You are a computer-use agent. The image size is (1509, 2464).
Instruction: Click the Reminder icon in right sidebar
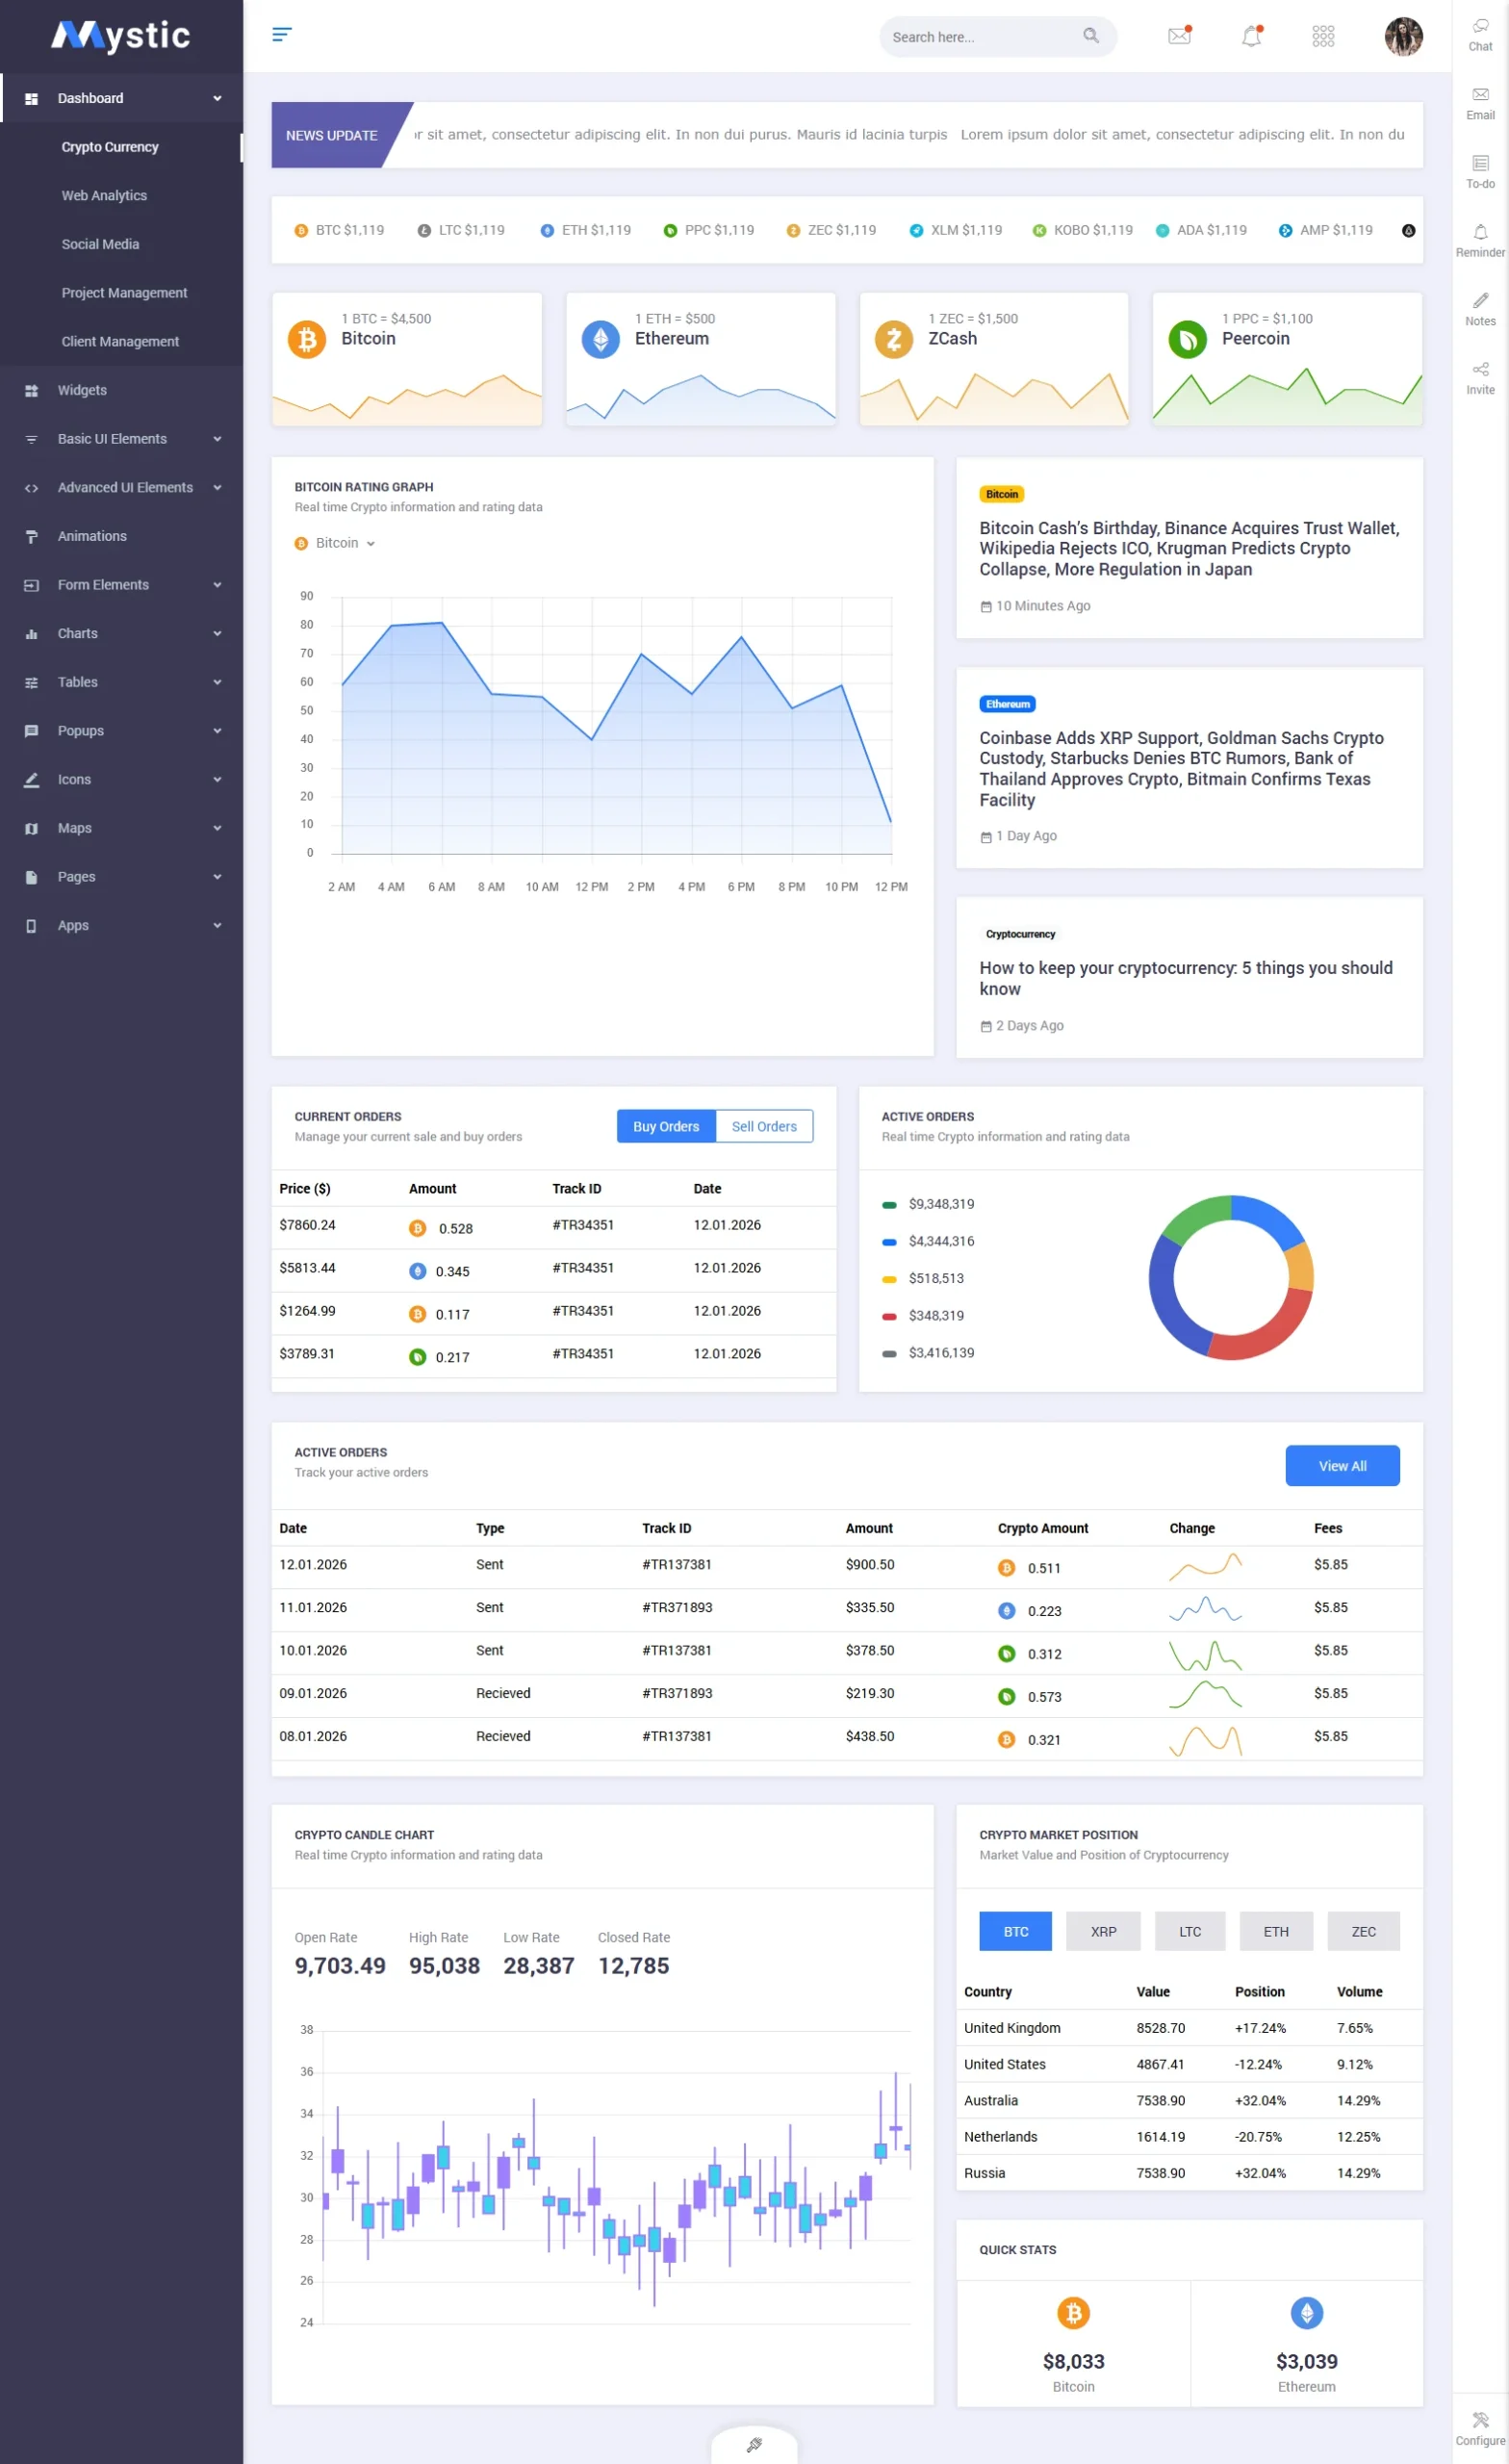[x=1480, y=240]
